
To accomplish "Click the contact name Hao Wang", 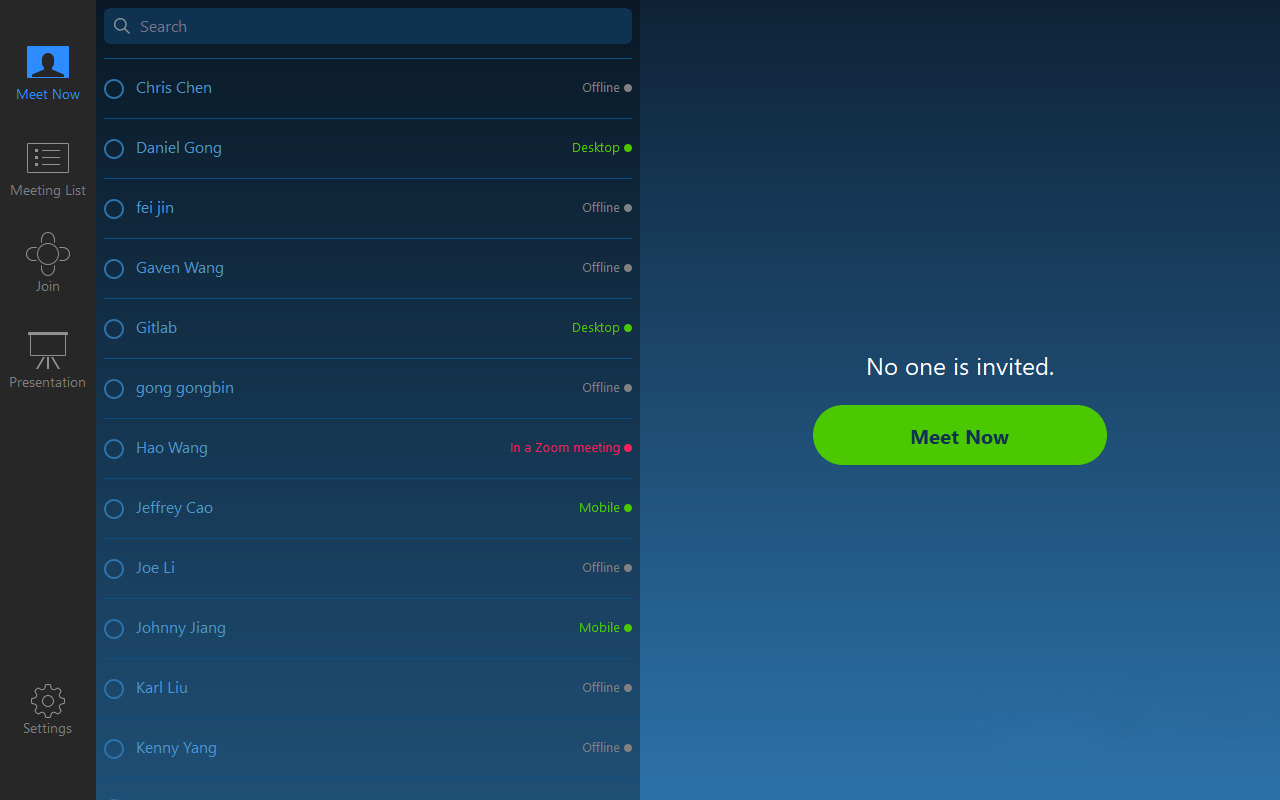I will pyautogui.click(x=172, y=448).
